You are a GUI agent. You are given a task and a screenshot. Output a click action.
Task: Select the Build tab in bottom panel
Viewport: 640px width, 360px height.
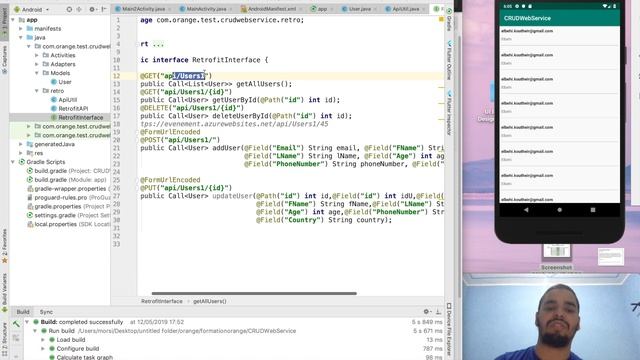click(x=23, y=312)
